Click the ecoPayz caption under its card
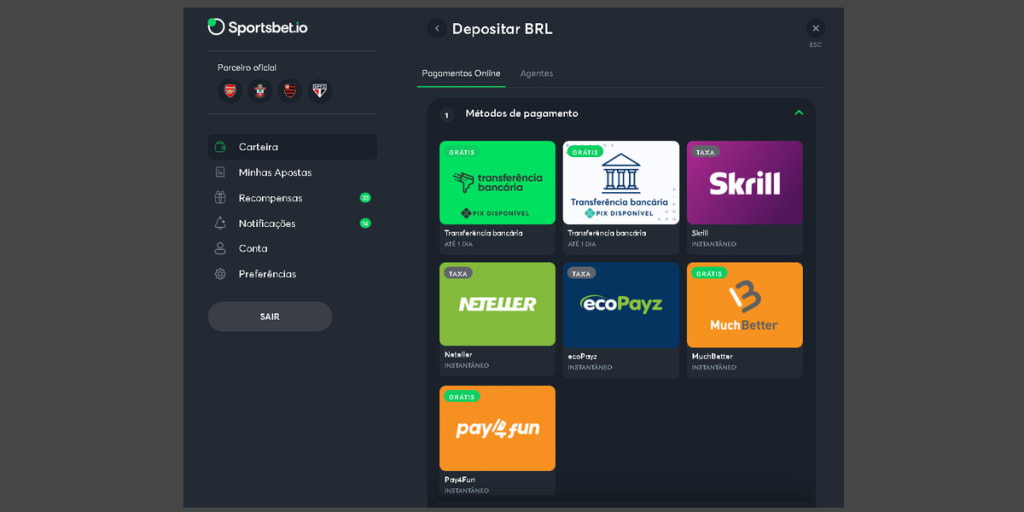The height and width of the screenshot is (512, 1024). tap(582, 356)
